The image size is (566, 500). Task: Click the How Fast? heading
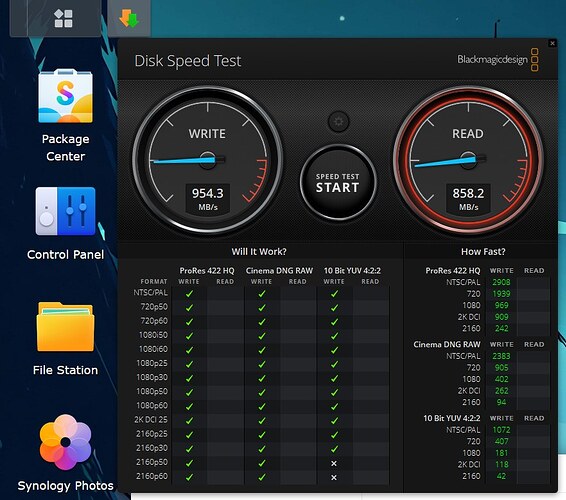483,252
